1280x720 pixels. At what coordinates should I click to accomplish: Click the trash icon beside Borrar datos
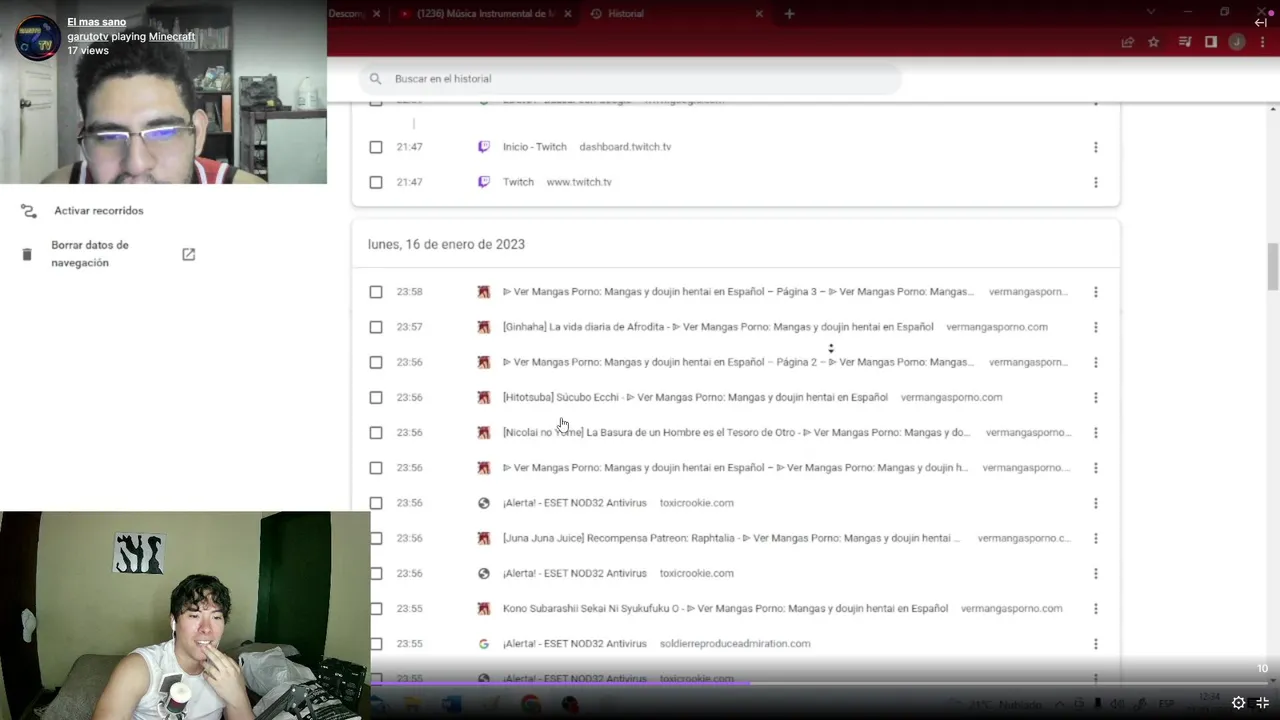[27, 254]
